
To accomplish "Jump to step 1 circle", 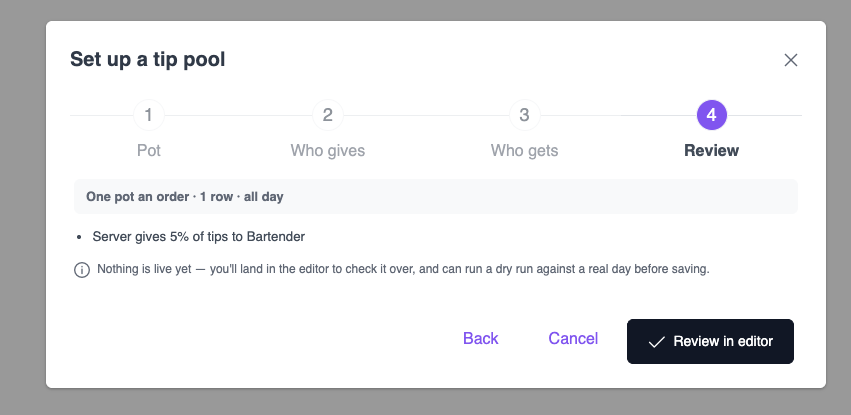I will (x=149, y=115).
